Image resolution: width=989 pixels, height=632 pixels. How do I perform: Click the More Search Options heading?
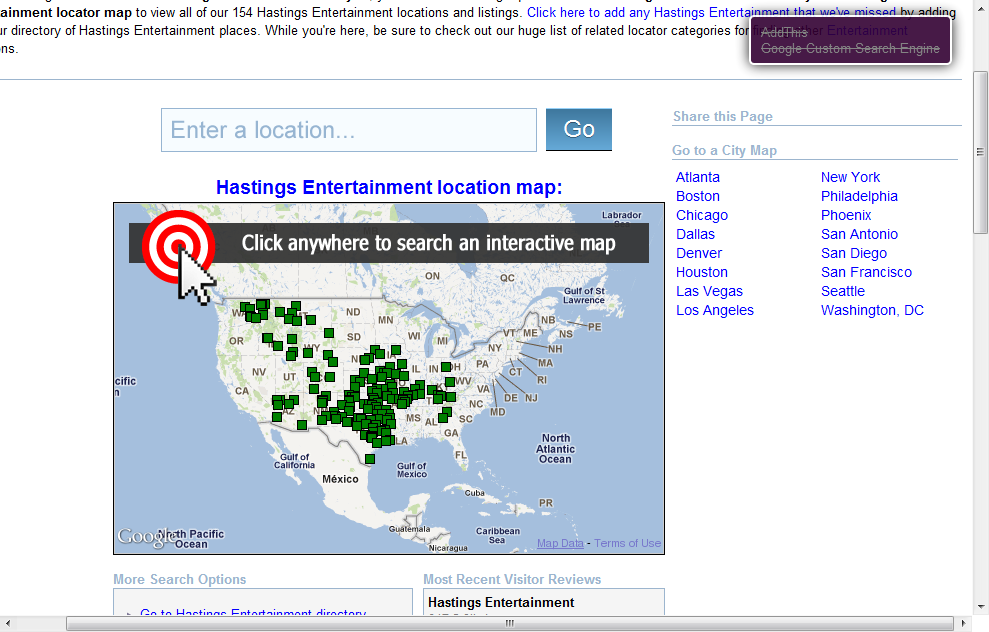click(180, 579)
